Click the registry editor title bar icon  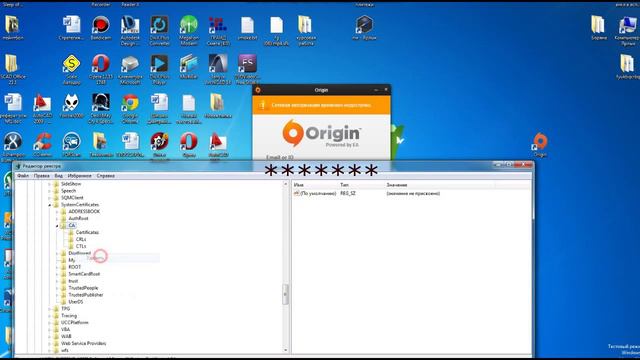click(18, 166)
